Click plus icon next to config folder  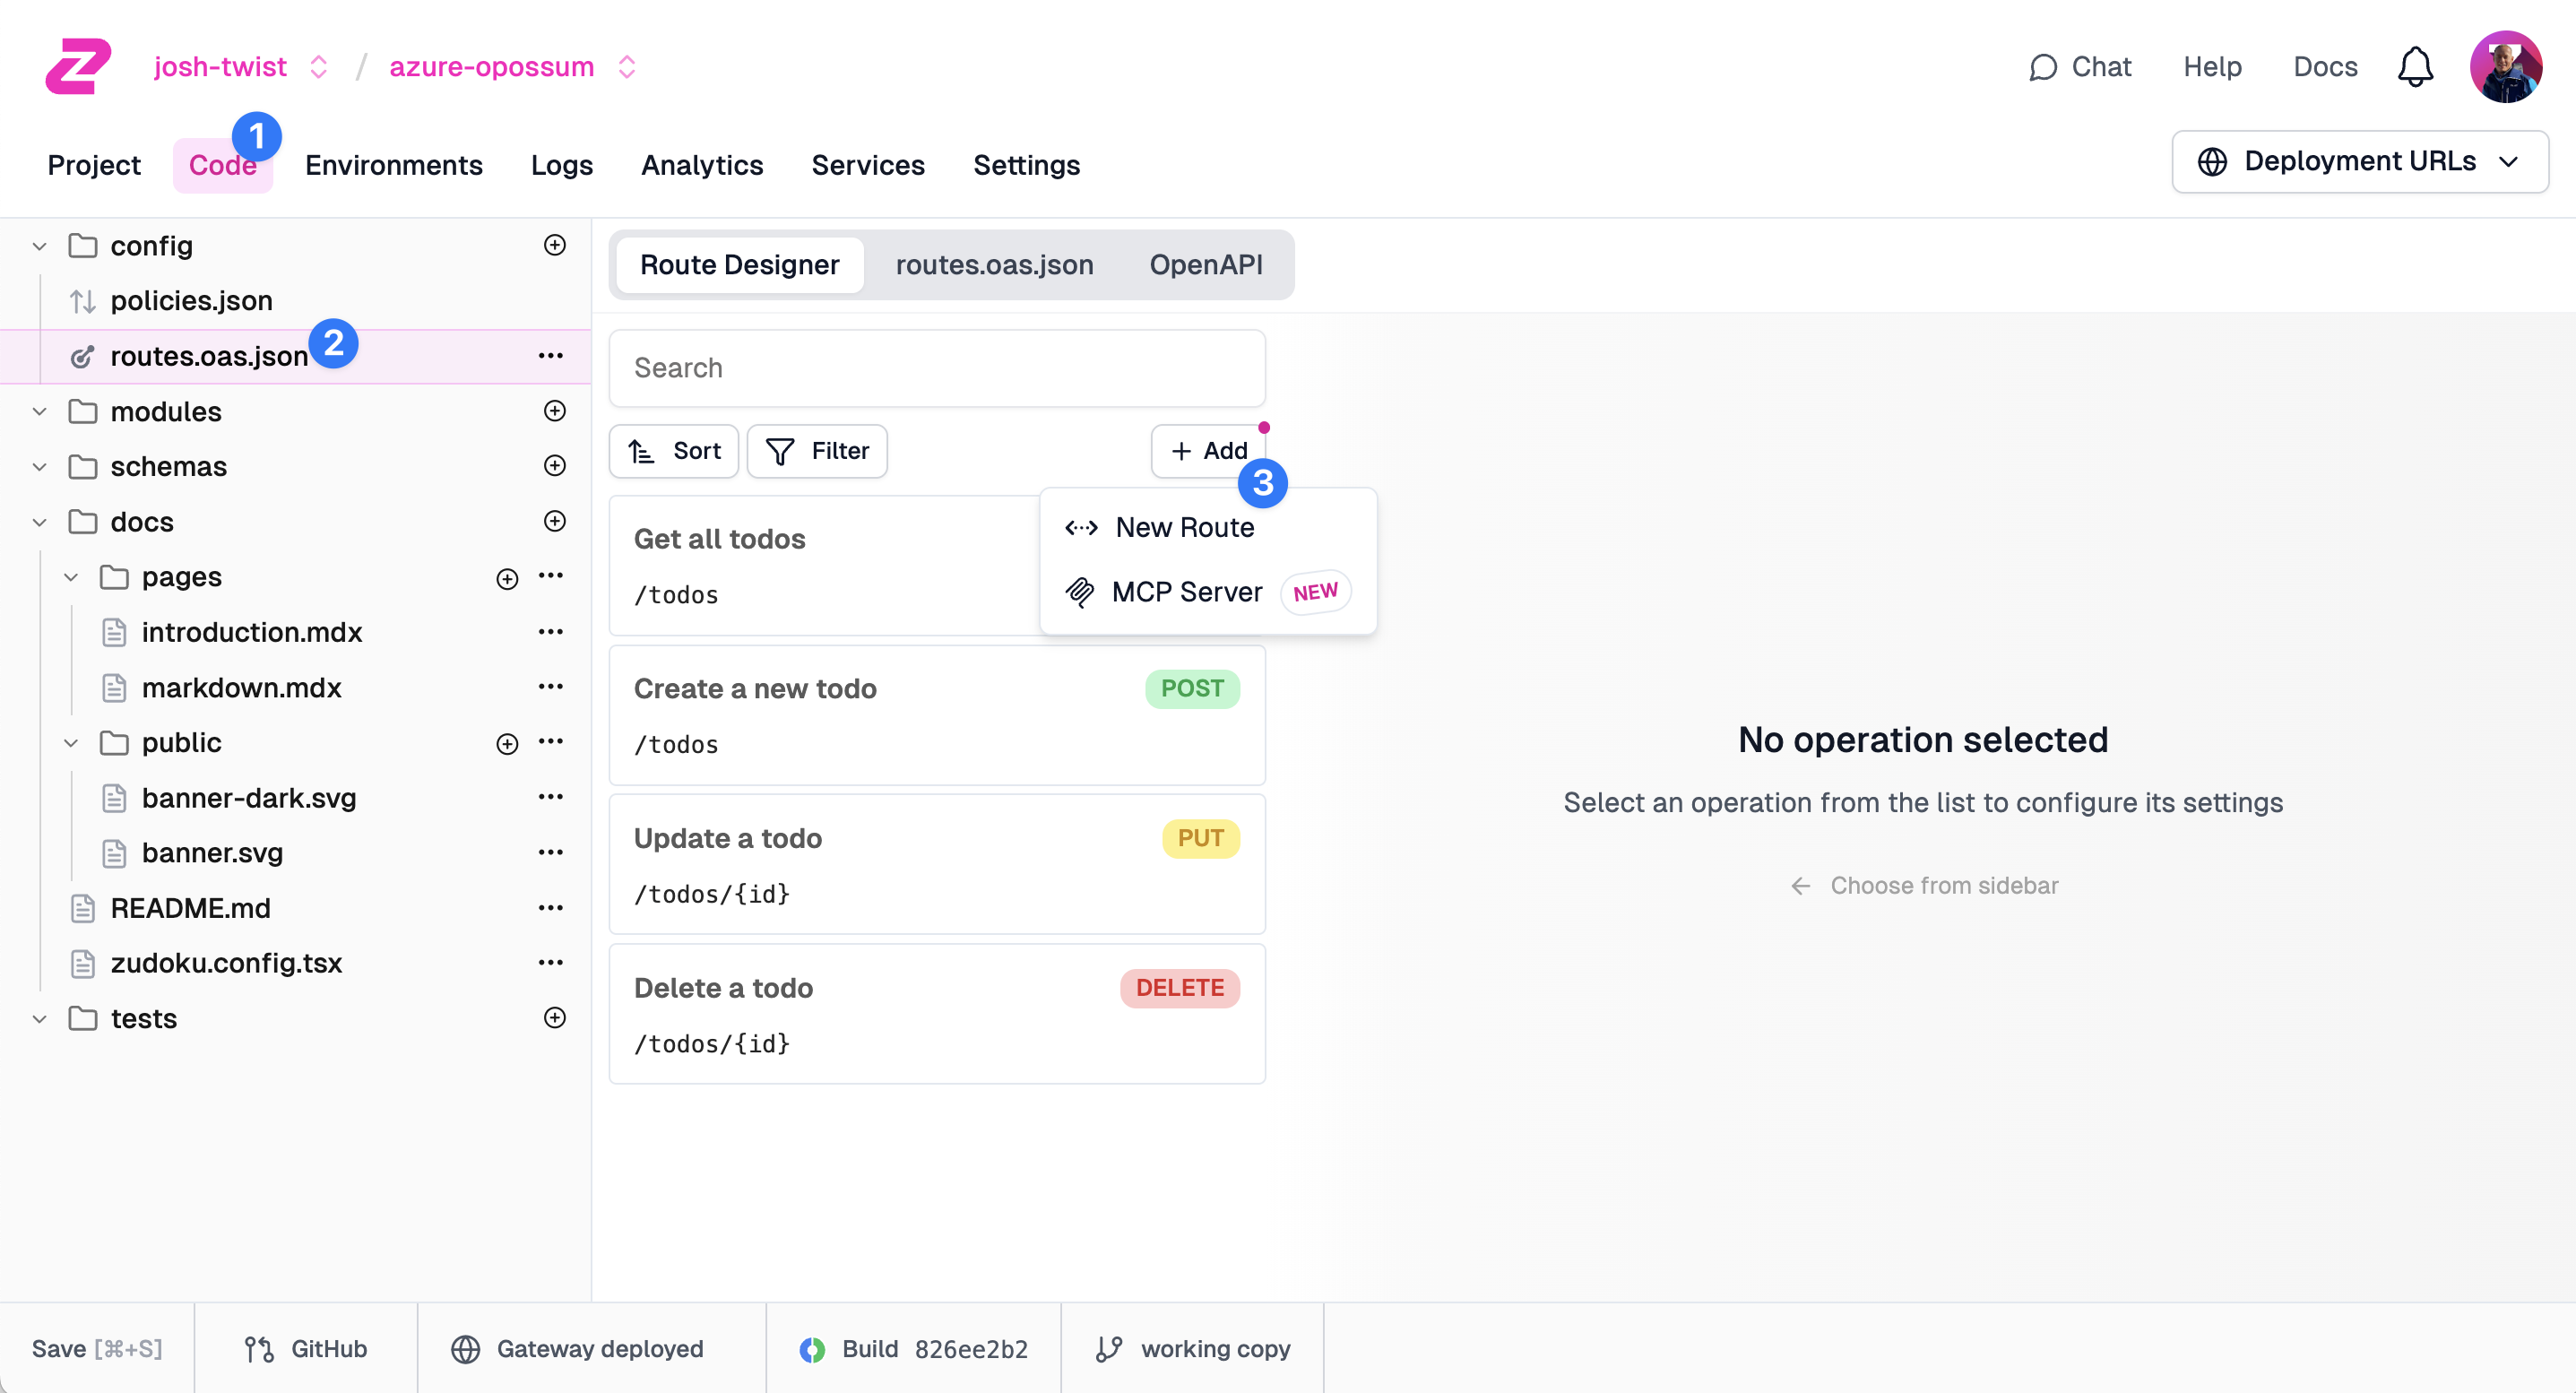(x=554, y=245)
